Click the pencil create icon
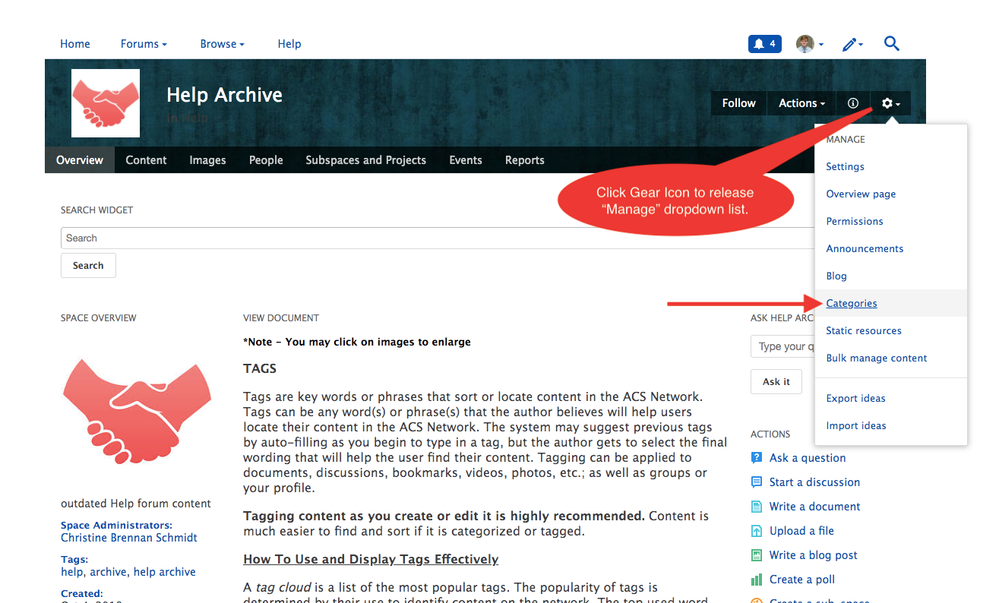The height and width of the screenshot is (603, 999). pos(850,44)
